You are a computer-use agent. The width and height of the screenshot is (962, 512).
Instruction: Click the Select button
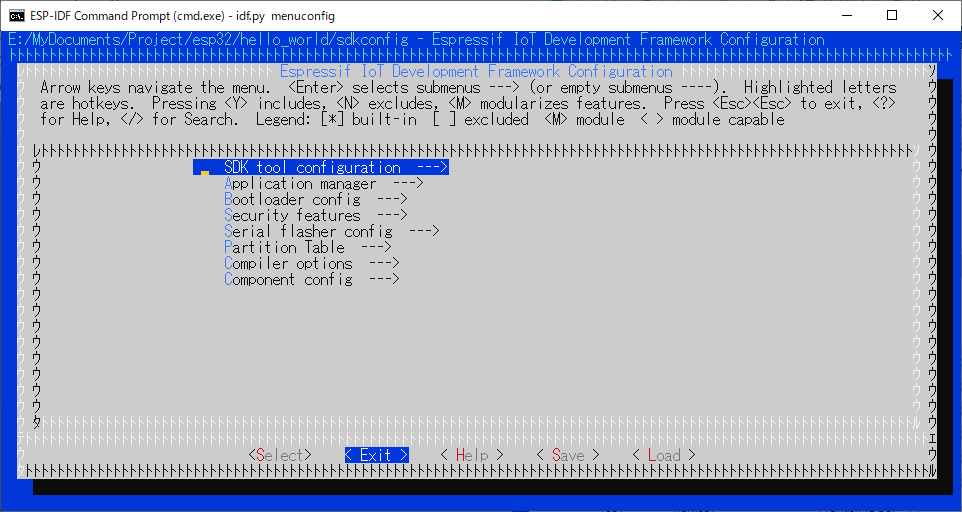click(280, 455)
